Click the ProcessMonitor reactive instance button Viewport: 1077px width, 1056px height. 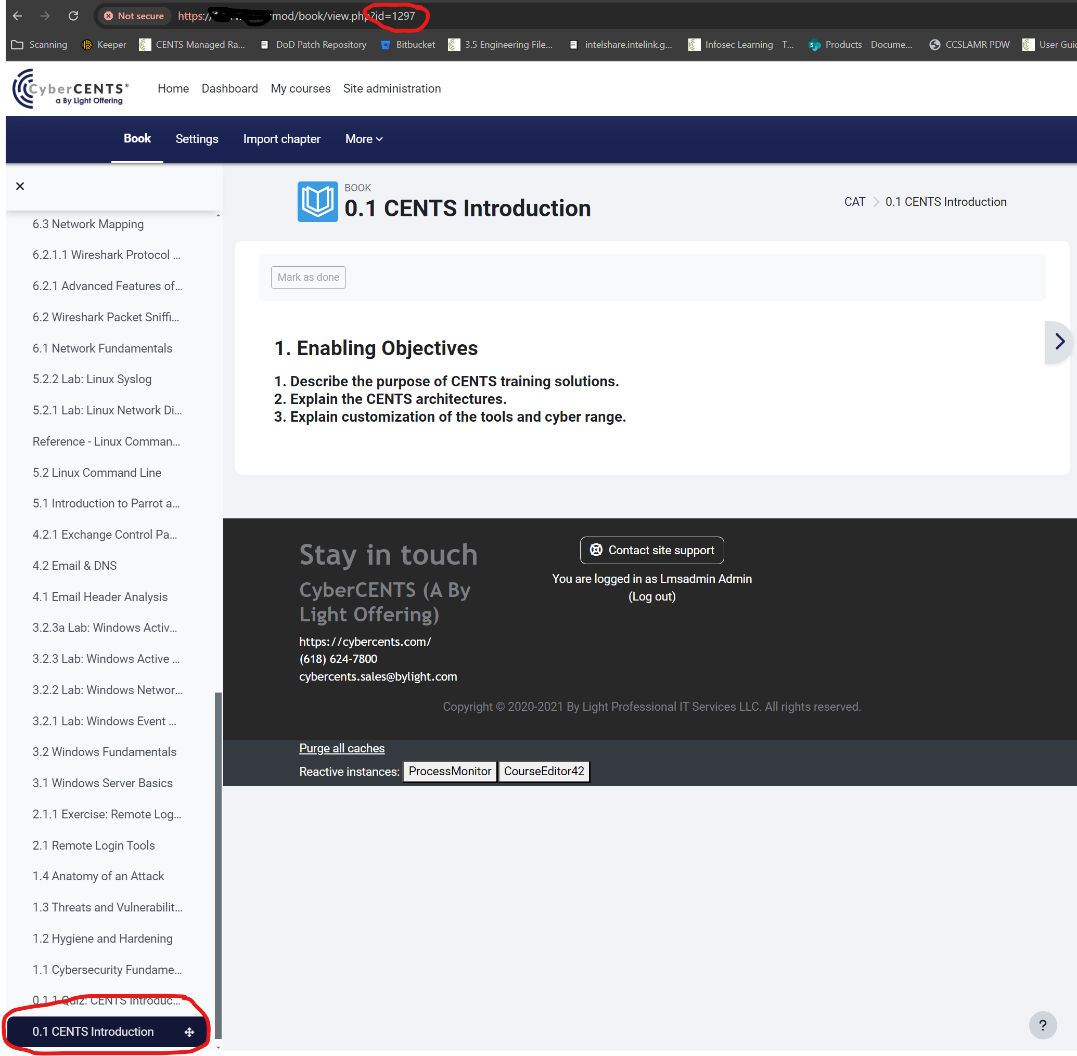(450, 771)
